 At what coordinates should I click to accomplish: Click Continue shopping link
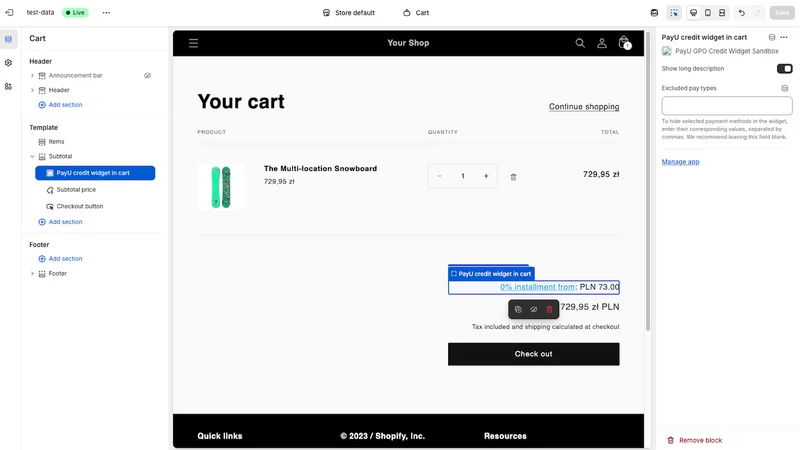pyautogui.click(x=584, y=107)
